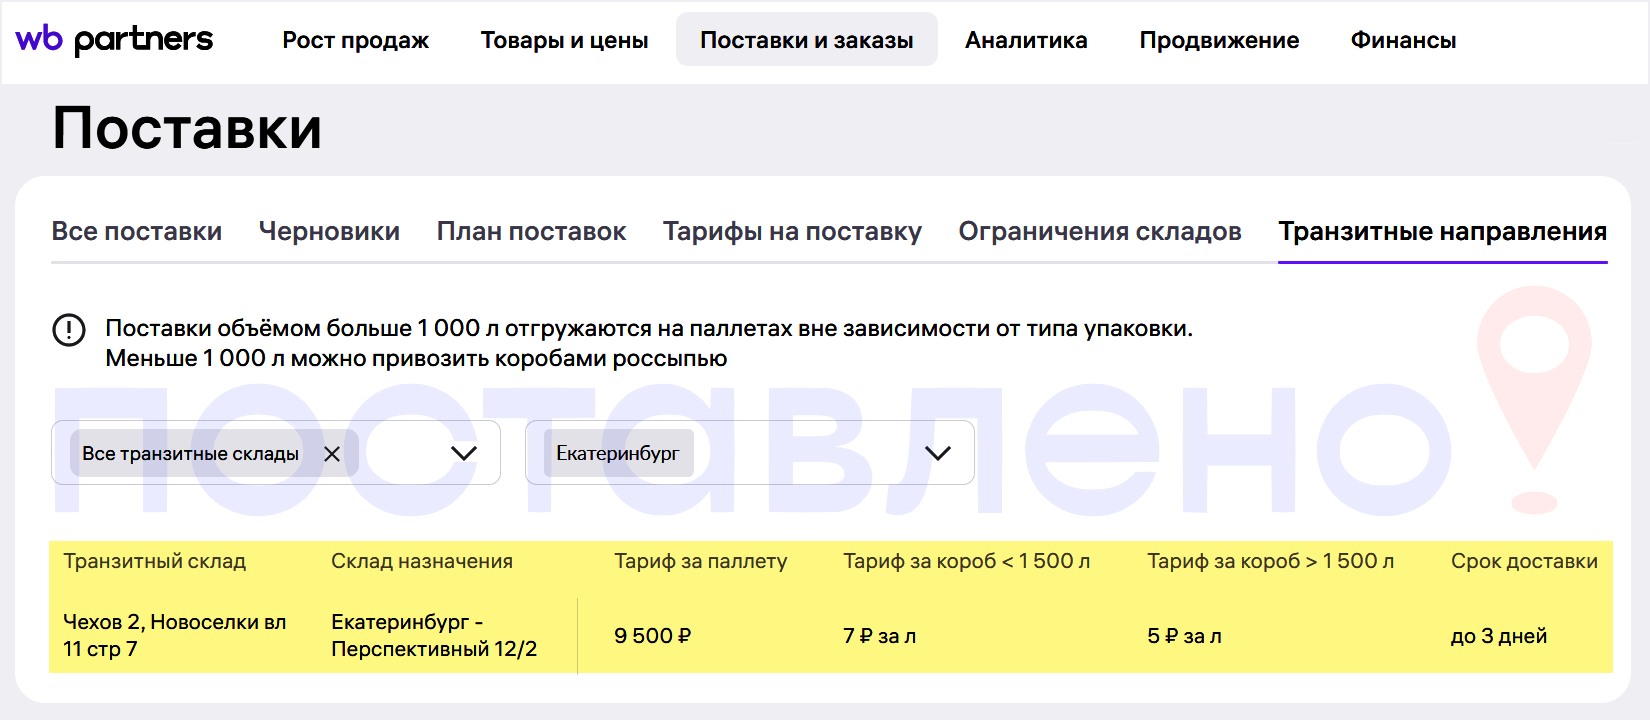
Task: View the Ограничения складов tab
Action: tap(1100, 231)
